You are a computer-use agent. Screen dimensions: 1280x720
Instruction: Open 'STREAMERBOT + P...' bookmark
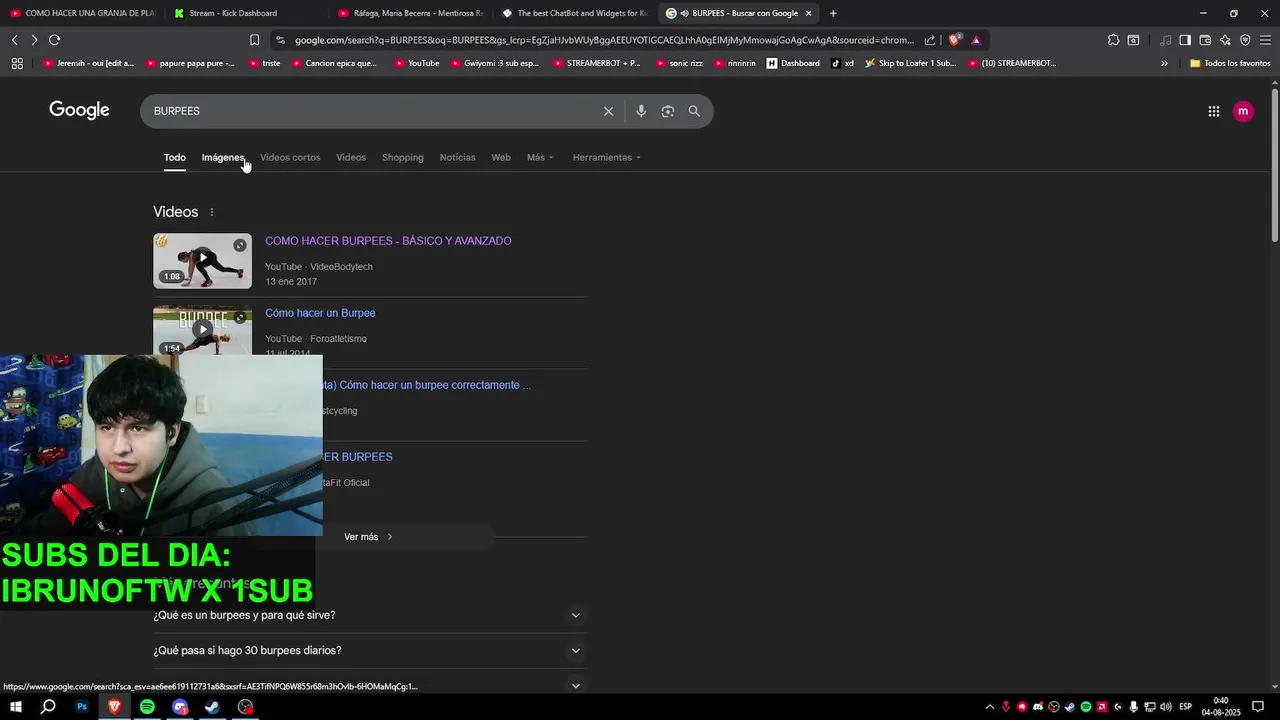click(596, 63)
